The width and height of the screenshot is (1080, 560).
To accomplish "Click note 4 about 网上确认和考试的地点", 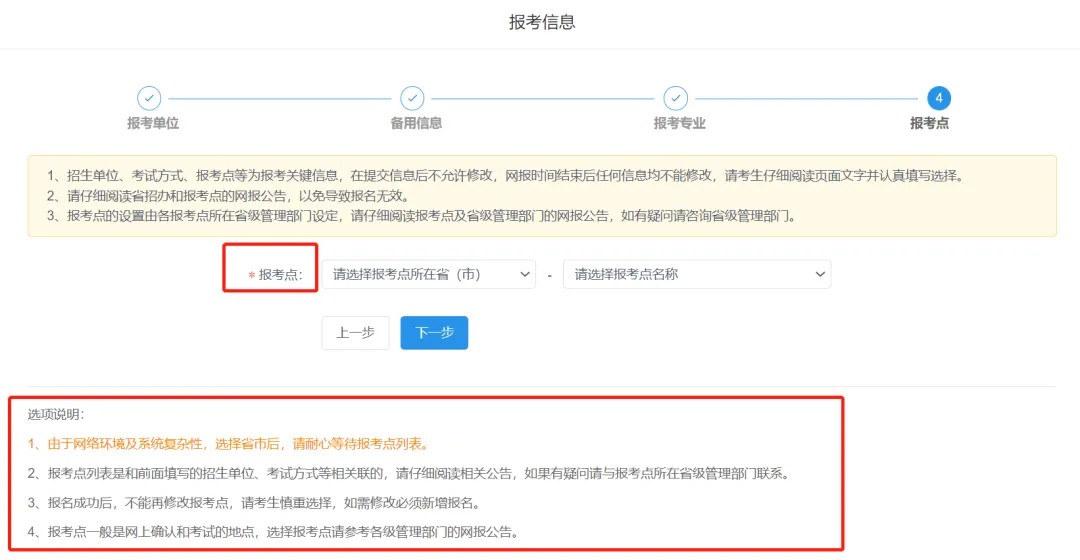I will pyautogui.click(x=275, y=532).
